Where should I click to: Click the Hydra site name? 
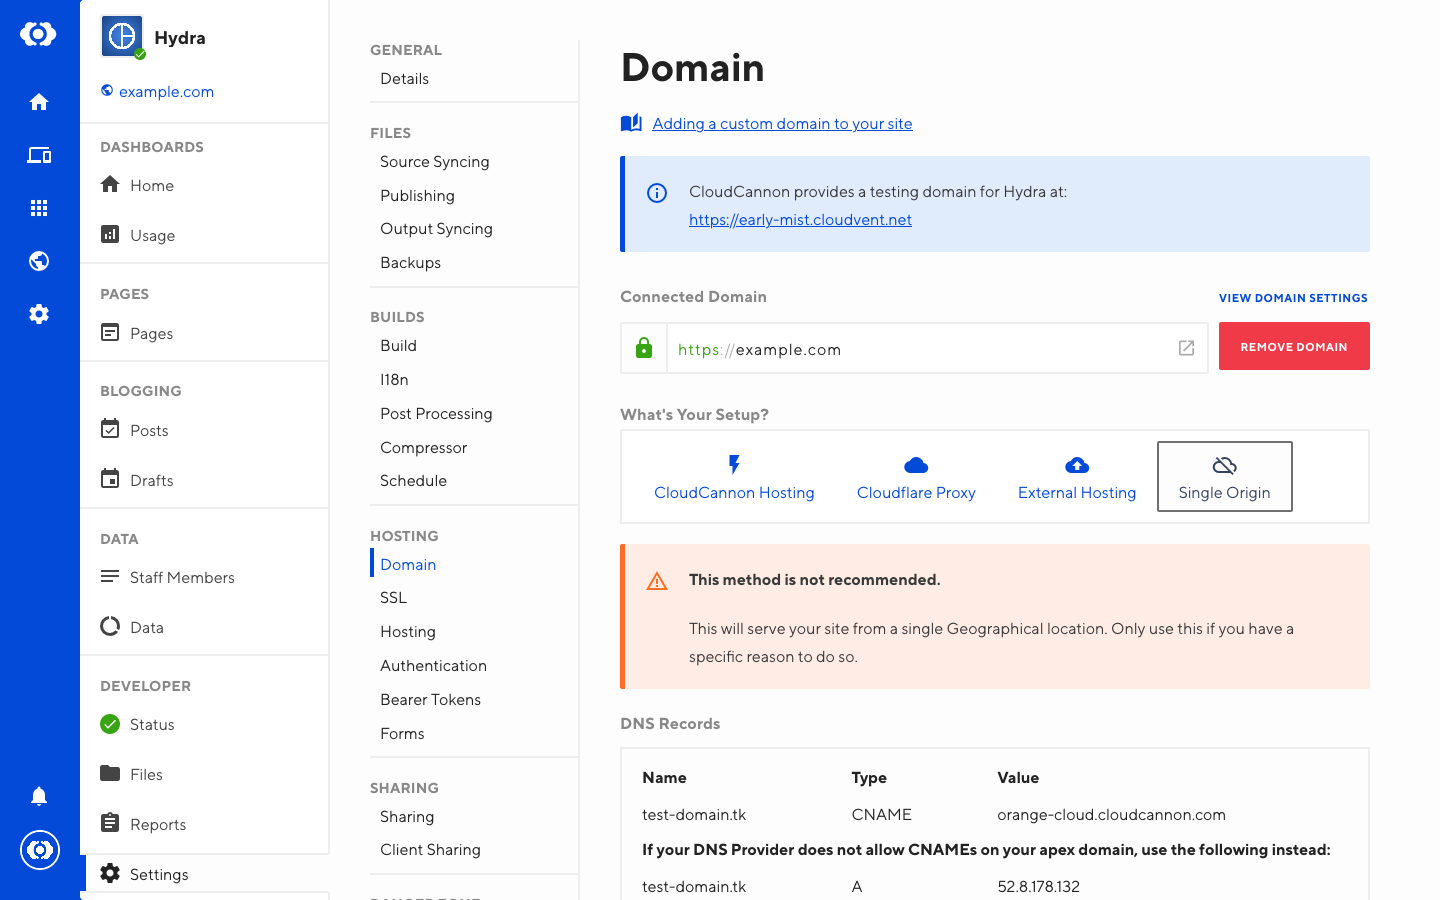(x=180, y=38)
